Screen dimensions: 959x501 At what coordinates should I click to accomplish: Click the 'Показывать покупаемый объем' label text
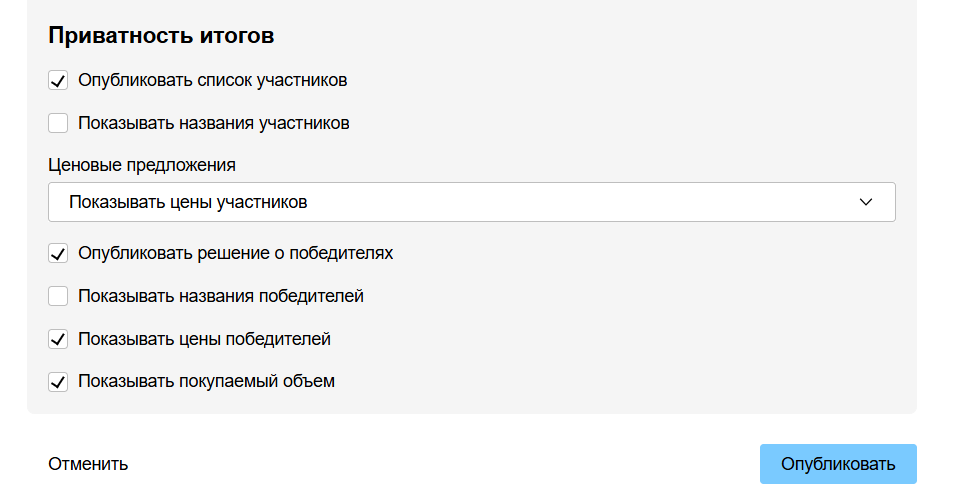[206, 381]
